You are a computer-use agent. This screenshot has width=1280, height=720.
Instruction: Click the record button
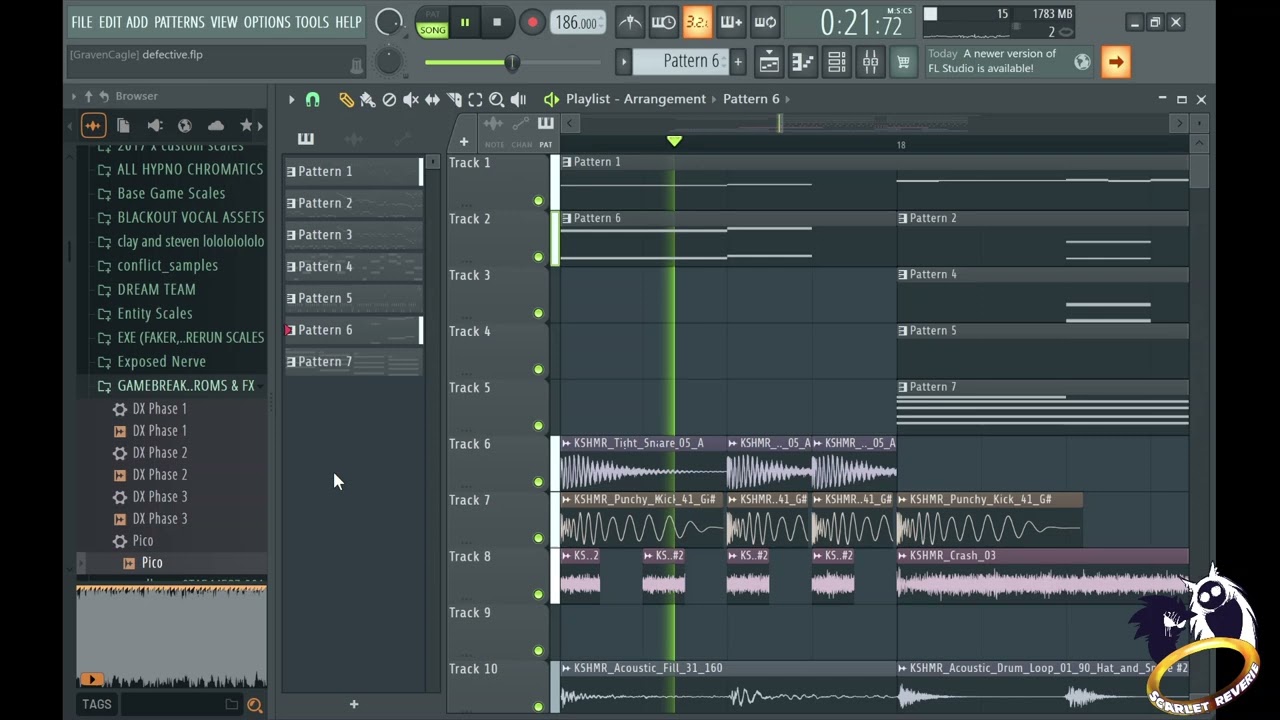pyautogui.click(x=532, y=22)
